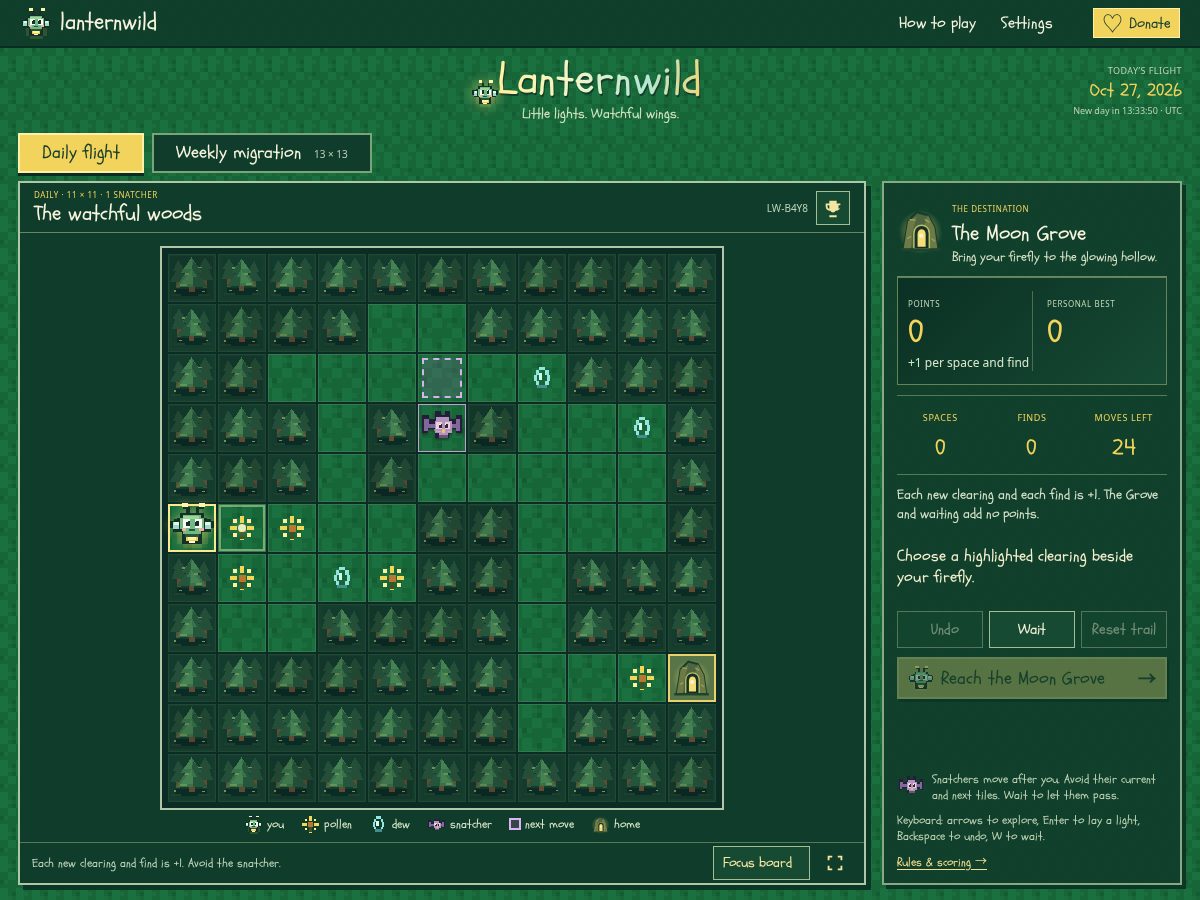Click the firefly character on the board
This screenshot has width=1200, height=900.
tap(192, 527)
